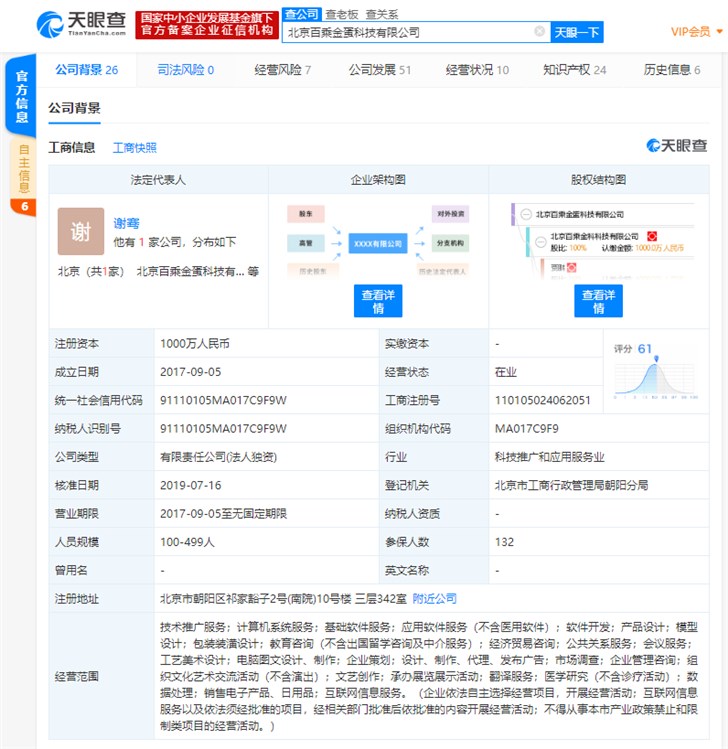Clear the search box with the X icon

(x=539, y=32)
